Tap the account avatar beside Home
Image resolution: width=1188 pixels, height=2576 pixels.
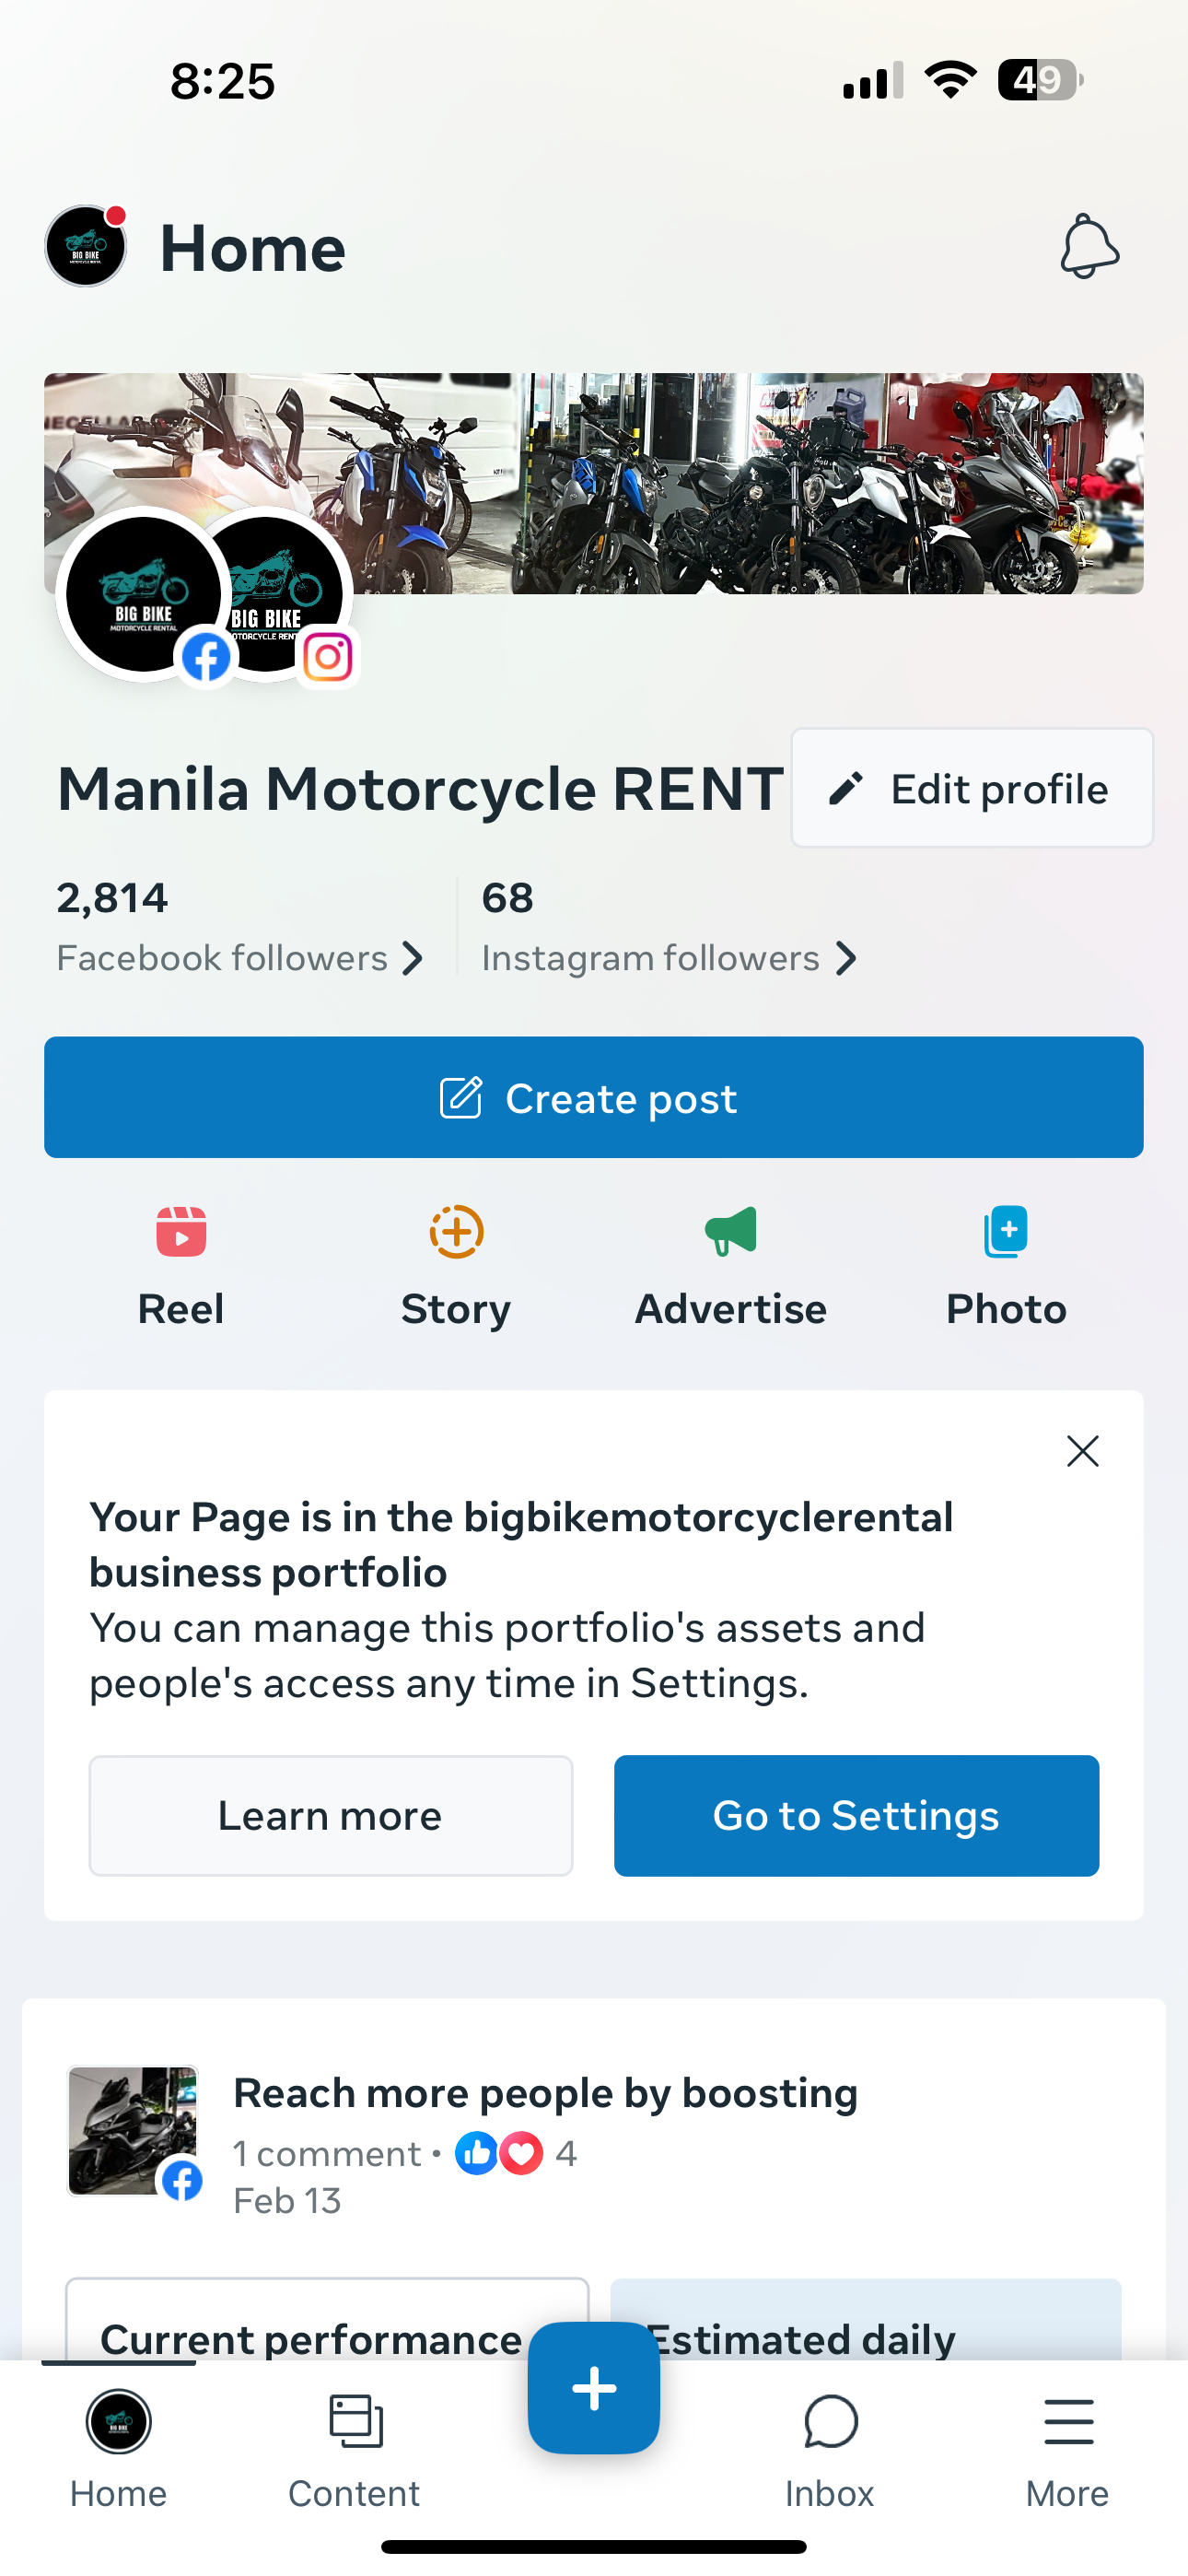86,246
